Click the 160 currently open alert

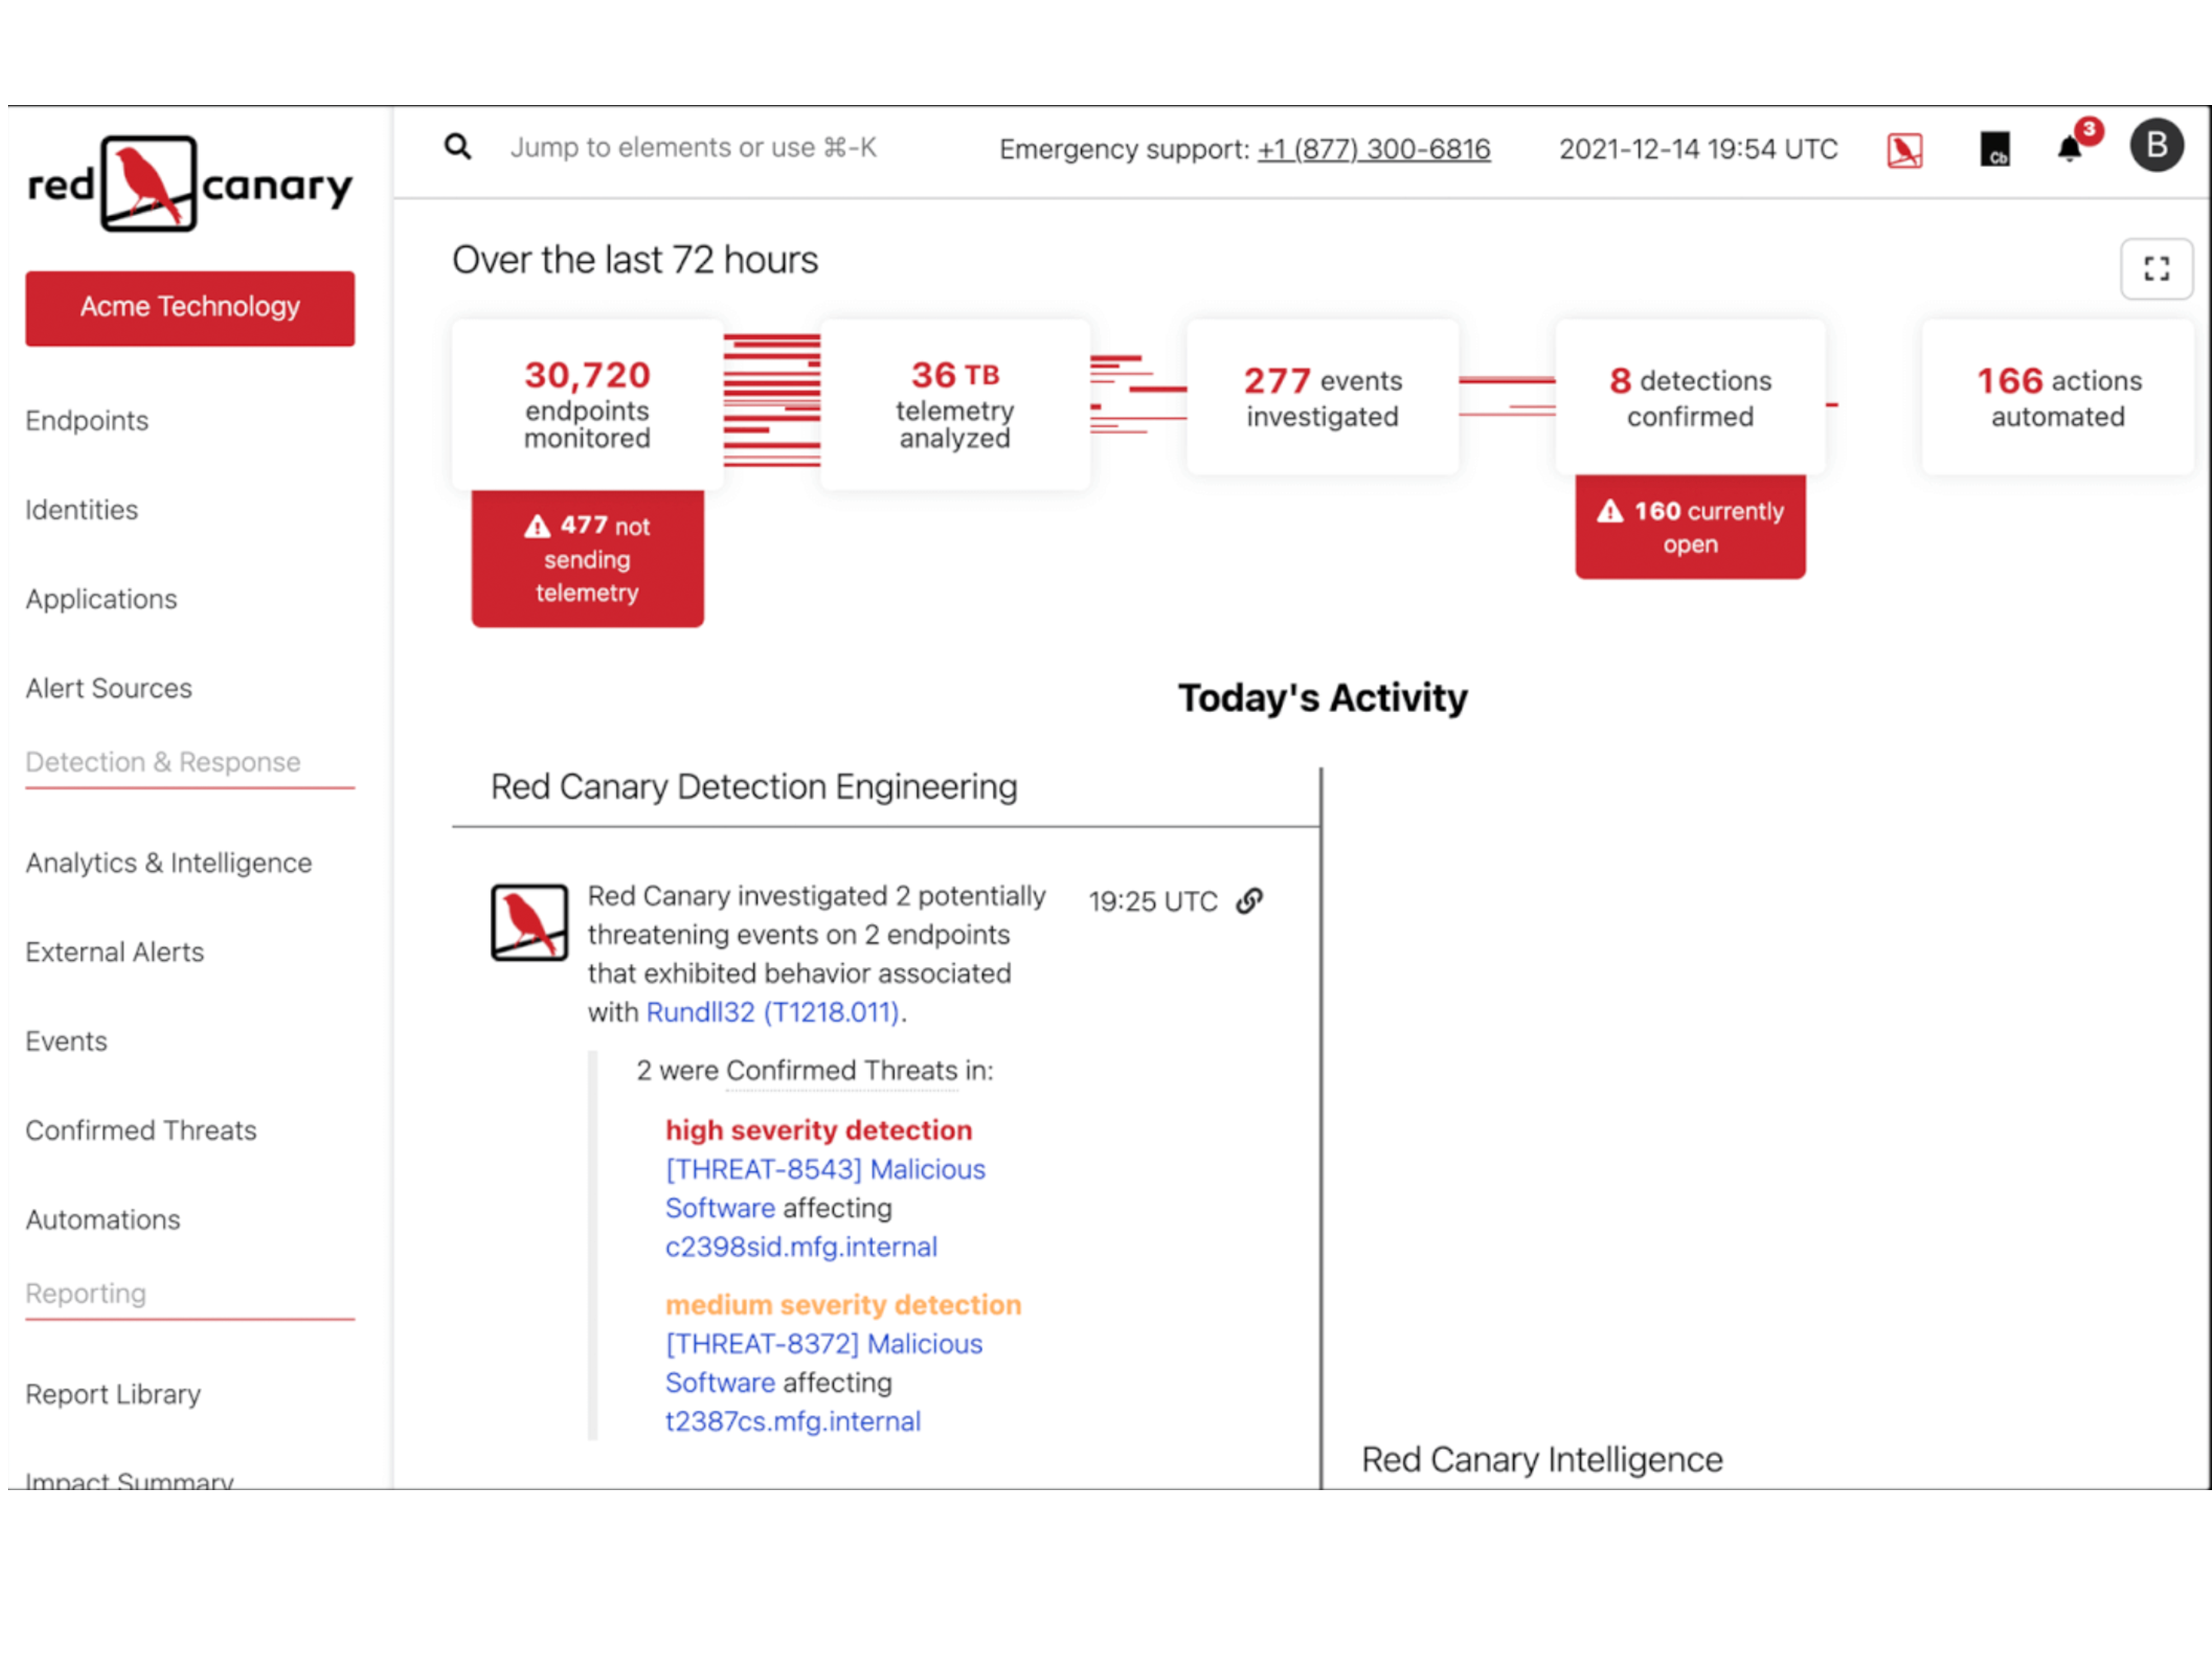coord(1690,527)
